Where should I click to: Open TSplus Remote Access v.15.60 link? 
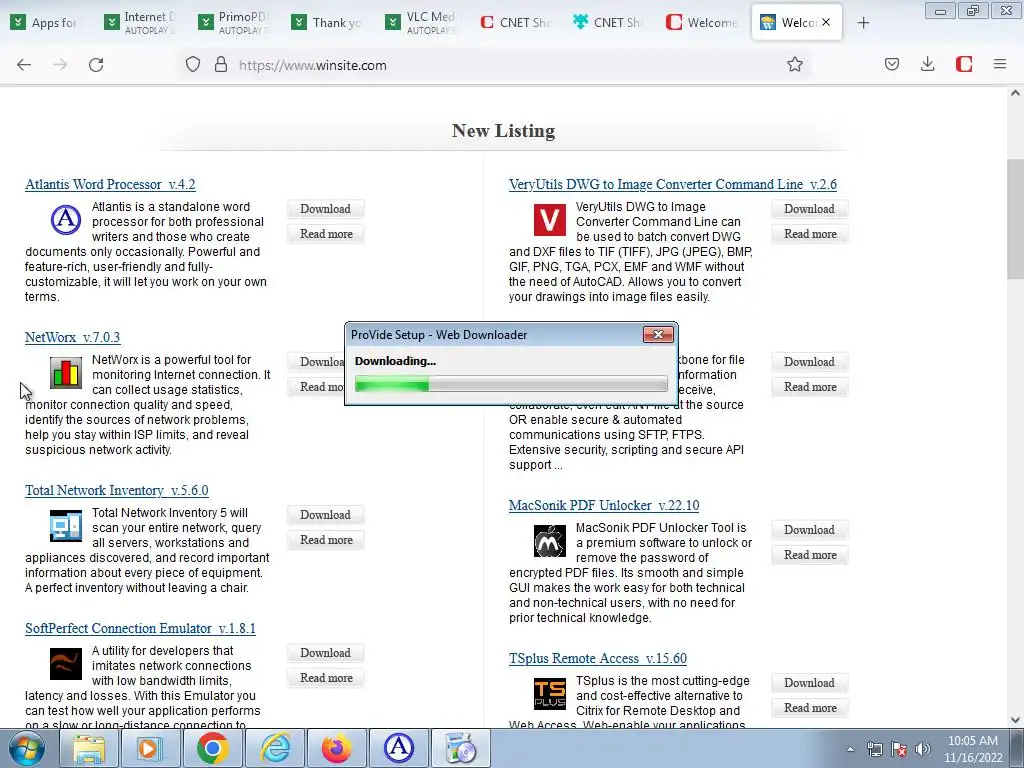tap(598, 658)
